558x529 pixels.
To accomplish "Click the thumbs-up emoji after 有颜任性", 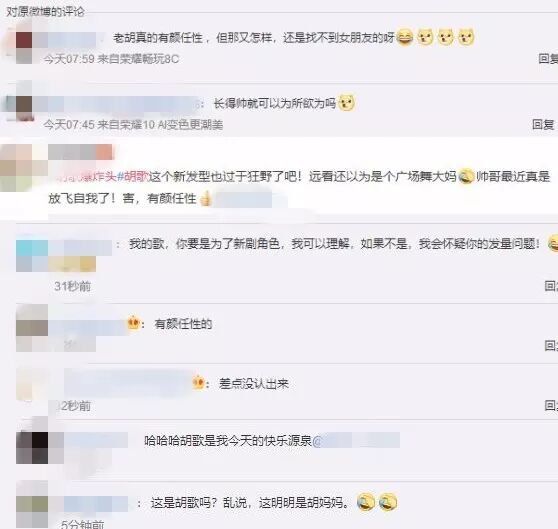I will tap(205, 199).
